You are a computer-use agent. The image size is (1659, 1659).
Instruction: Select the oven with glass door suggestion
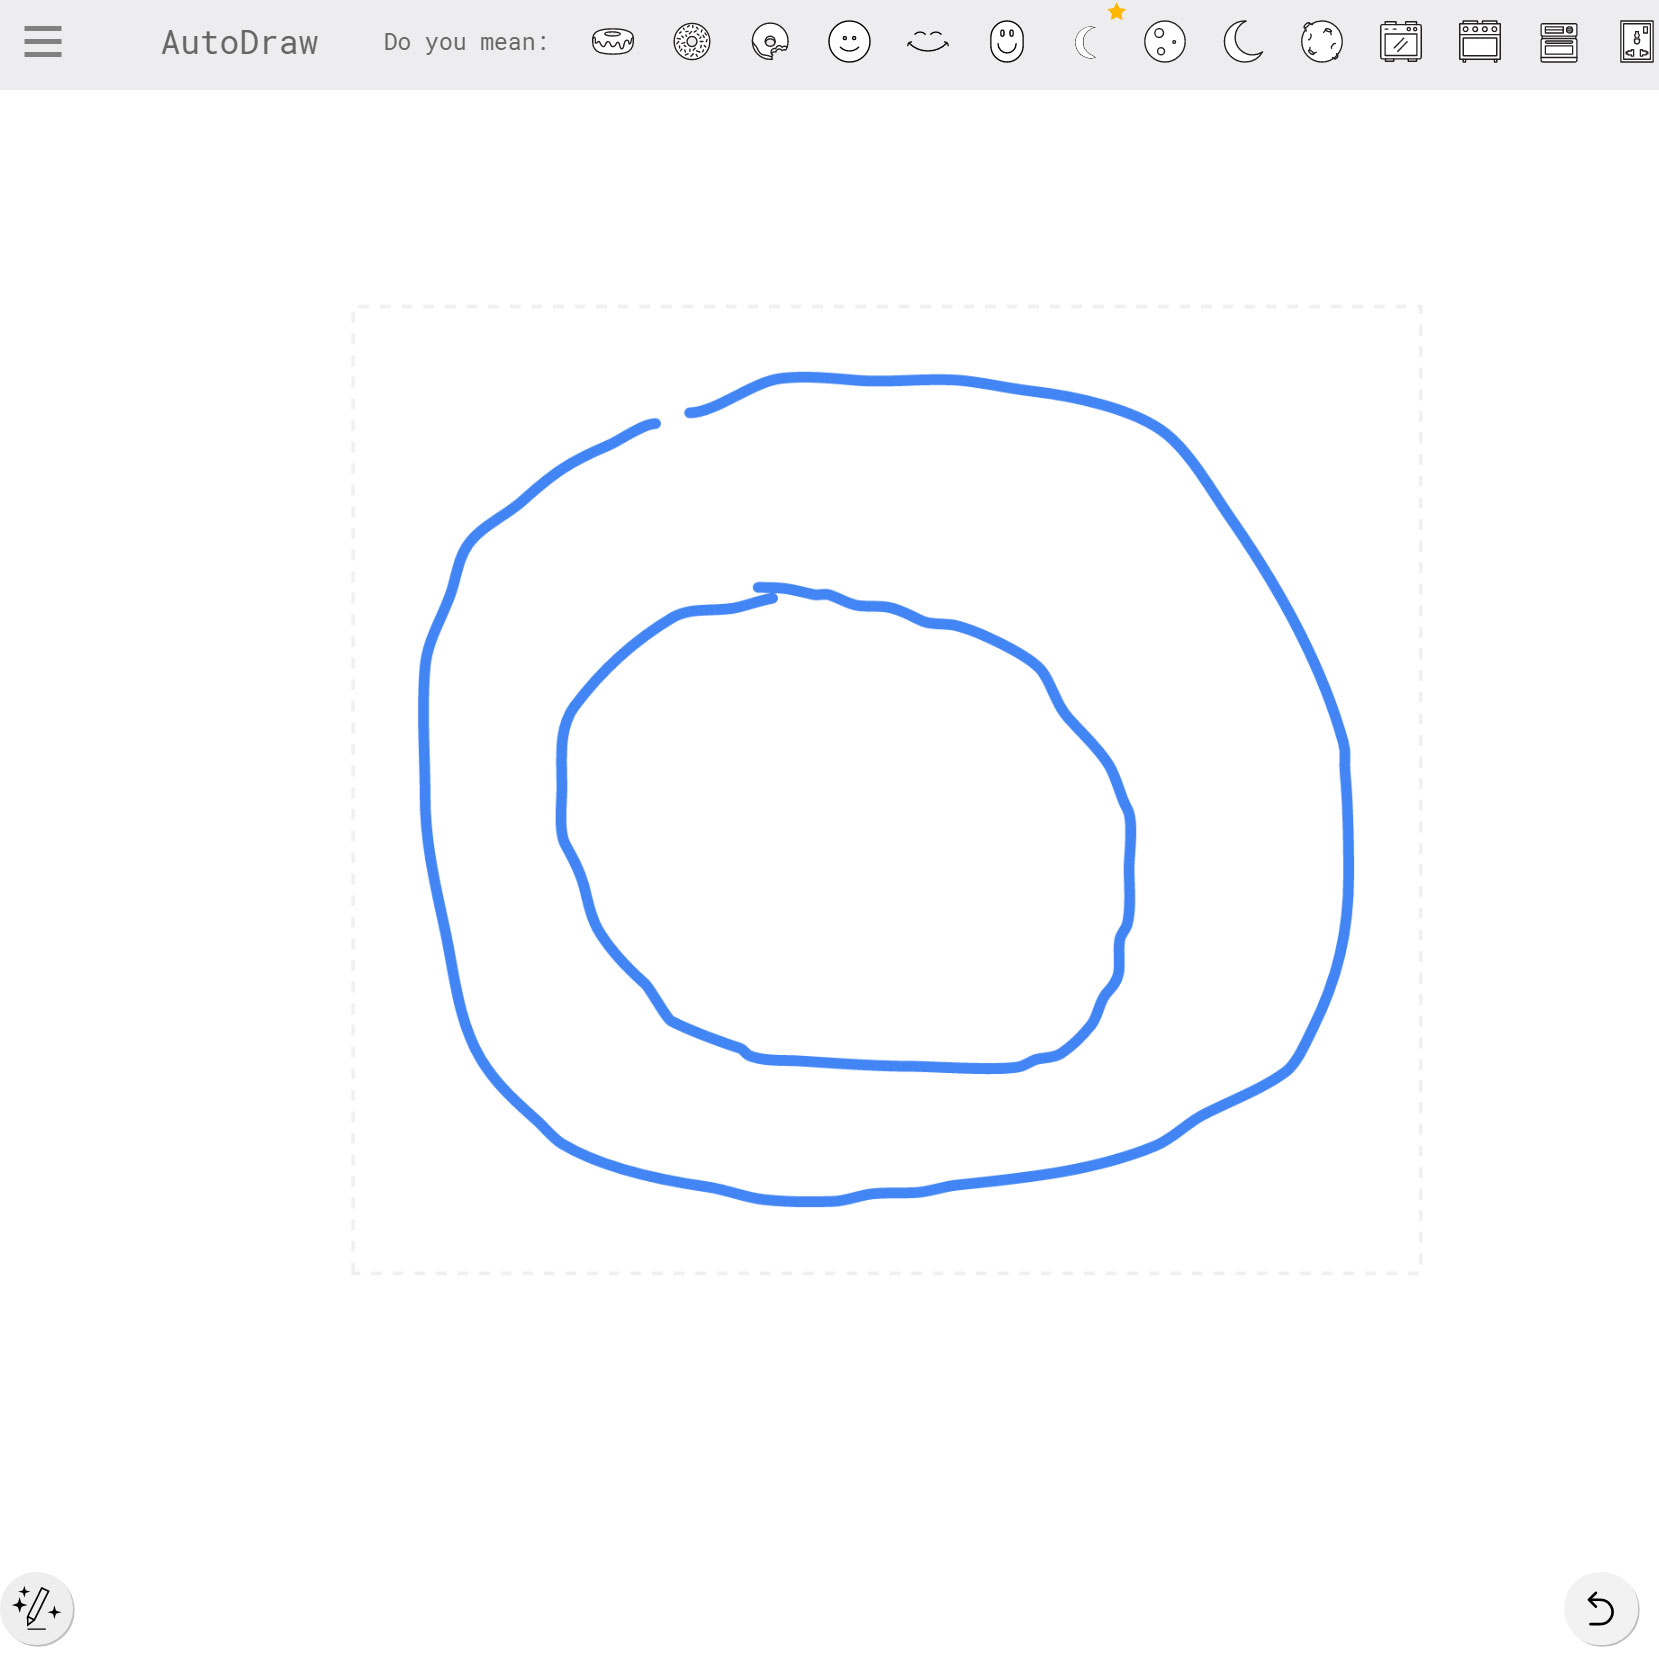(1401, 42)
